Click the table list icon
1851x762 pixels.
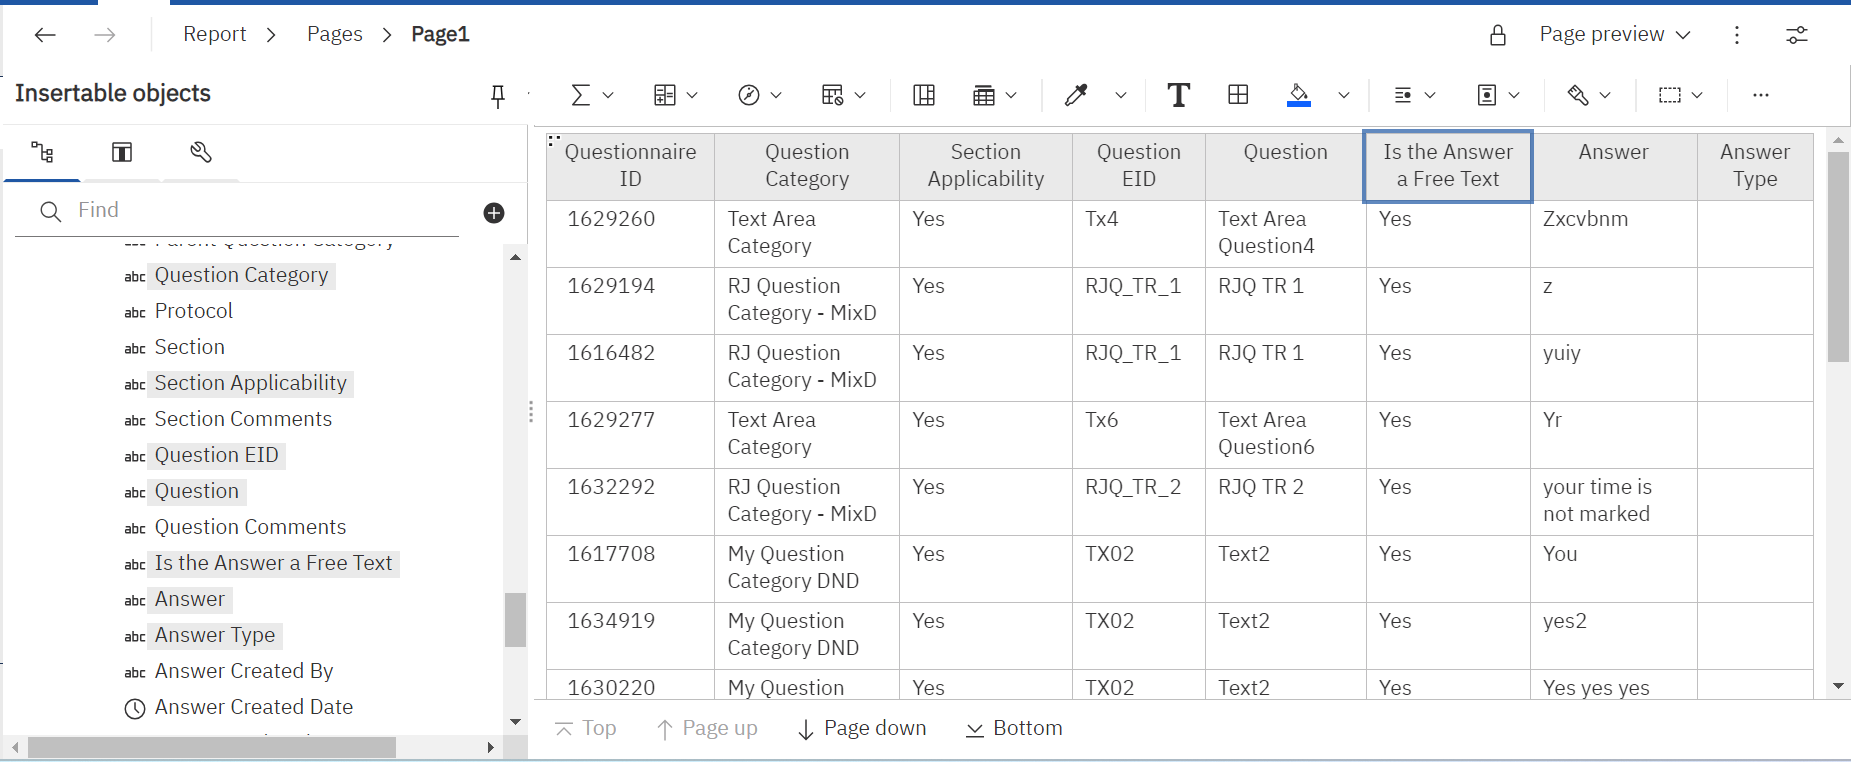click(x=664, y=95)
